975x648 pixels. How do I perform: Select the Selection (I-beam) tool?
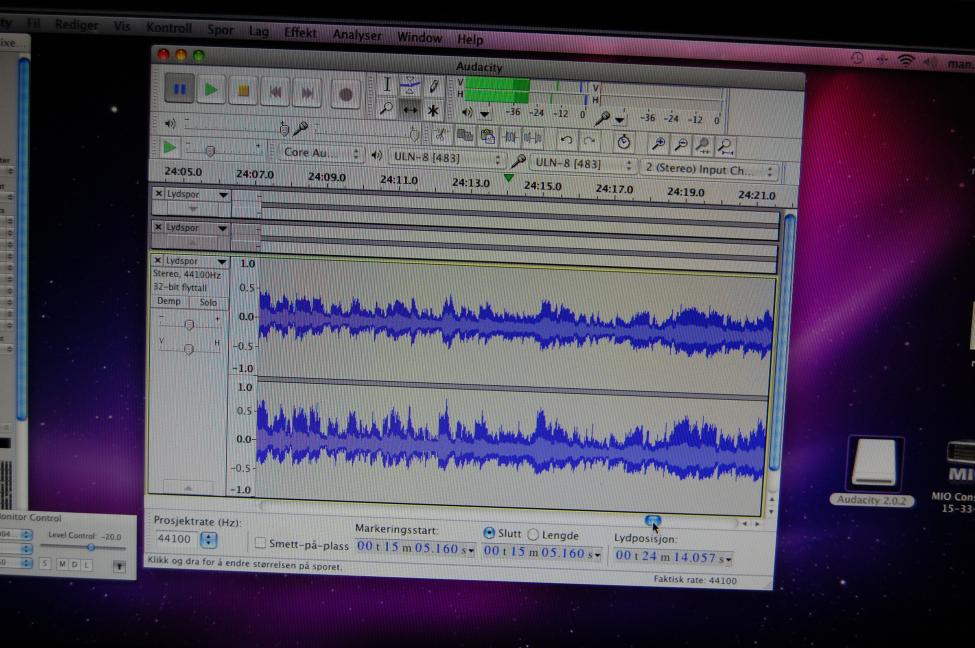(386, 85)
